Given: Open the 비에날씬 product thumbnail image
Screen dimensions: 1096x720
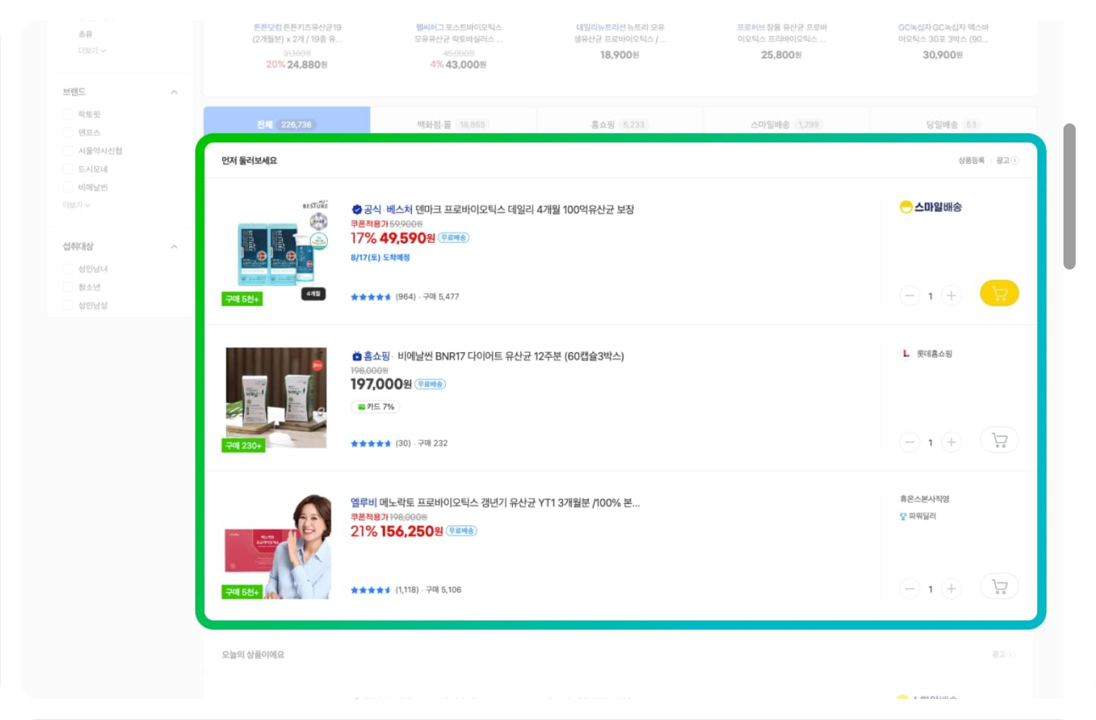Looking at the screenshot, I should pos(276,398).
